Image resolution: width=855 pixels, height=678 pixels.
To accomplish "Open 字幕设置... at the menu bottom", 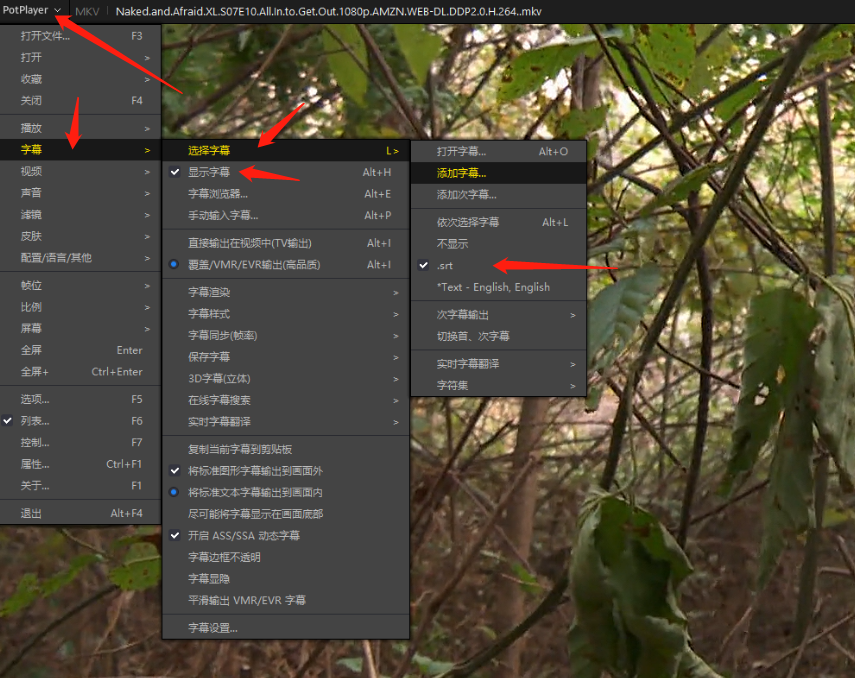I will (214, 628).
